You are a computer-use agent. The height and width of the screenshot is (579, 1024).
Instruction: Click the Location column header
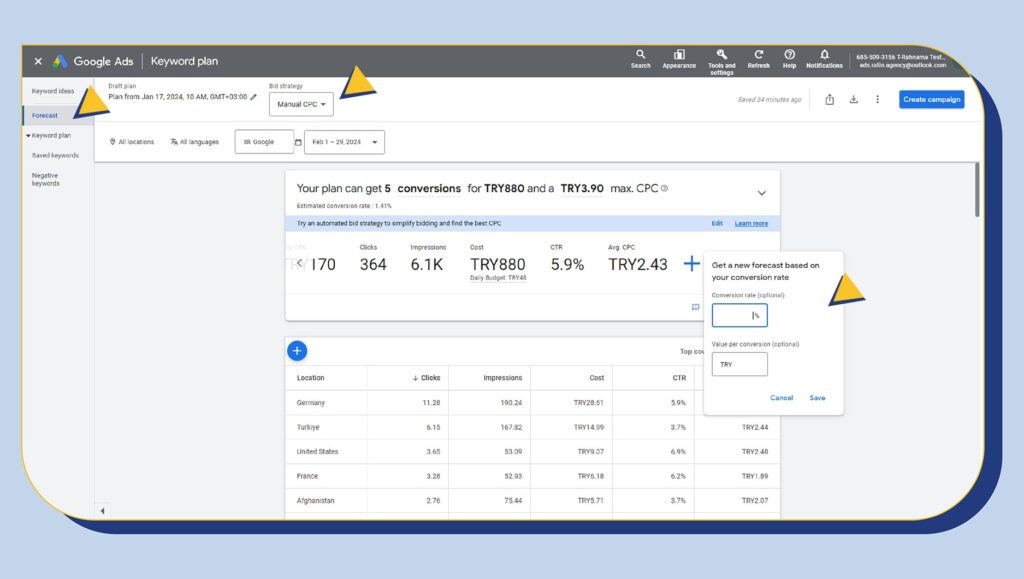[x=310, y=378]
